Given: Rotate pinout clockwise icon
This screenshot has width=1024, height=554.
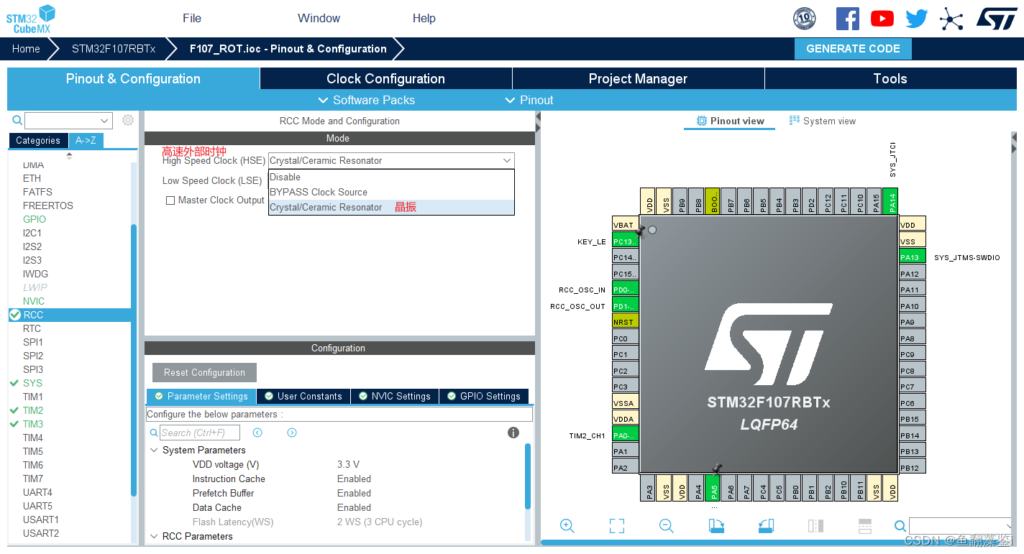Looking at the screenshot, I should point(716,526).
